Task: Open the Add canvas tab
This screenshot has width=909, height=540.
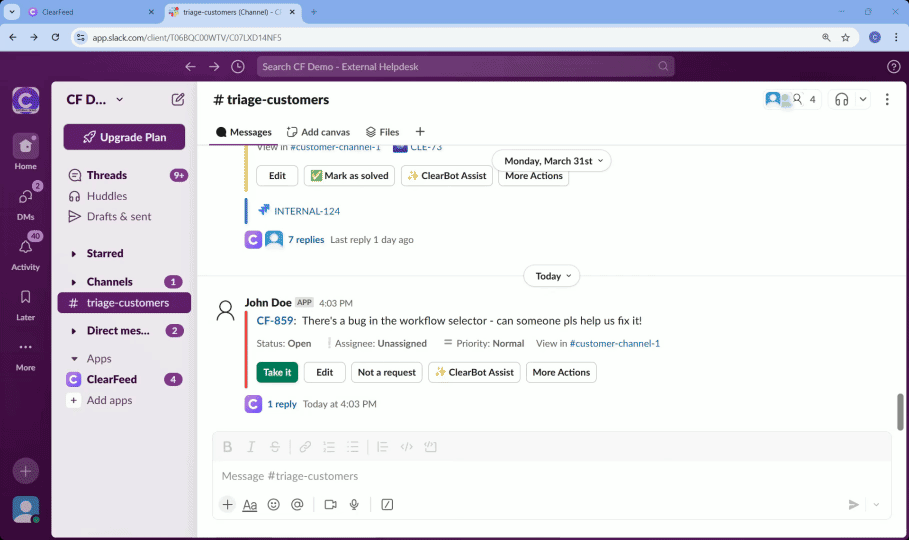Action: 318,132
